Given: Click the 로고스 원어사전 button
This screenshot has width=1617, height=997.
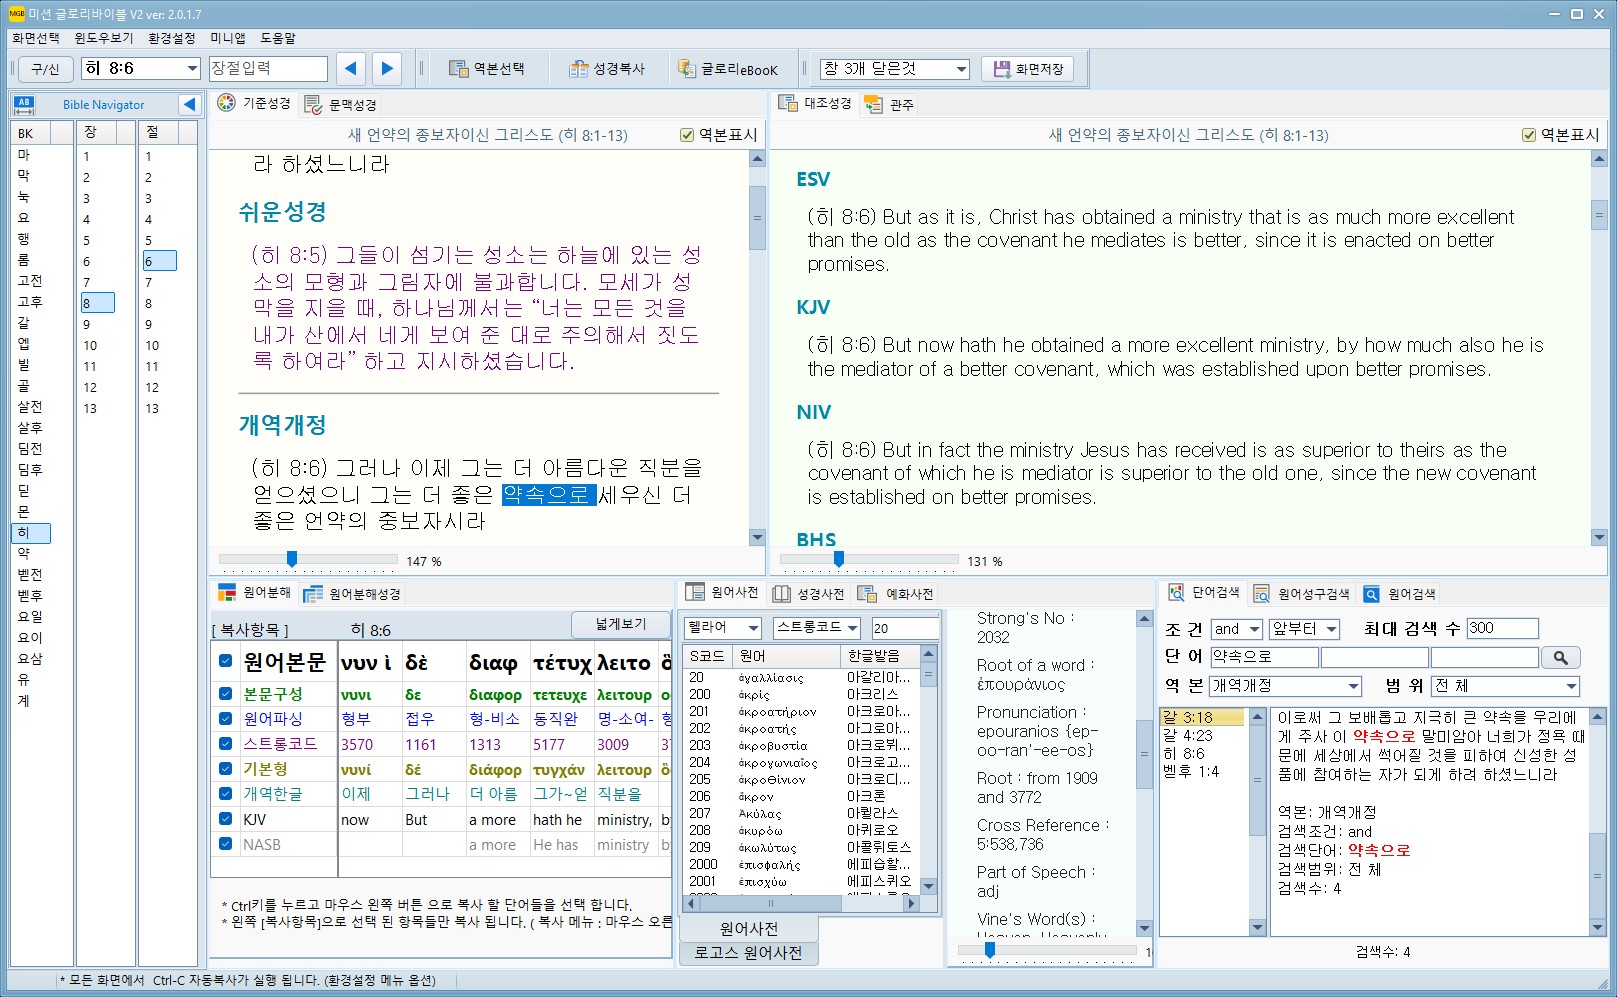Looking at the screenshot, I should point(748,953).
